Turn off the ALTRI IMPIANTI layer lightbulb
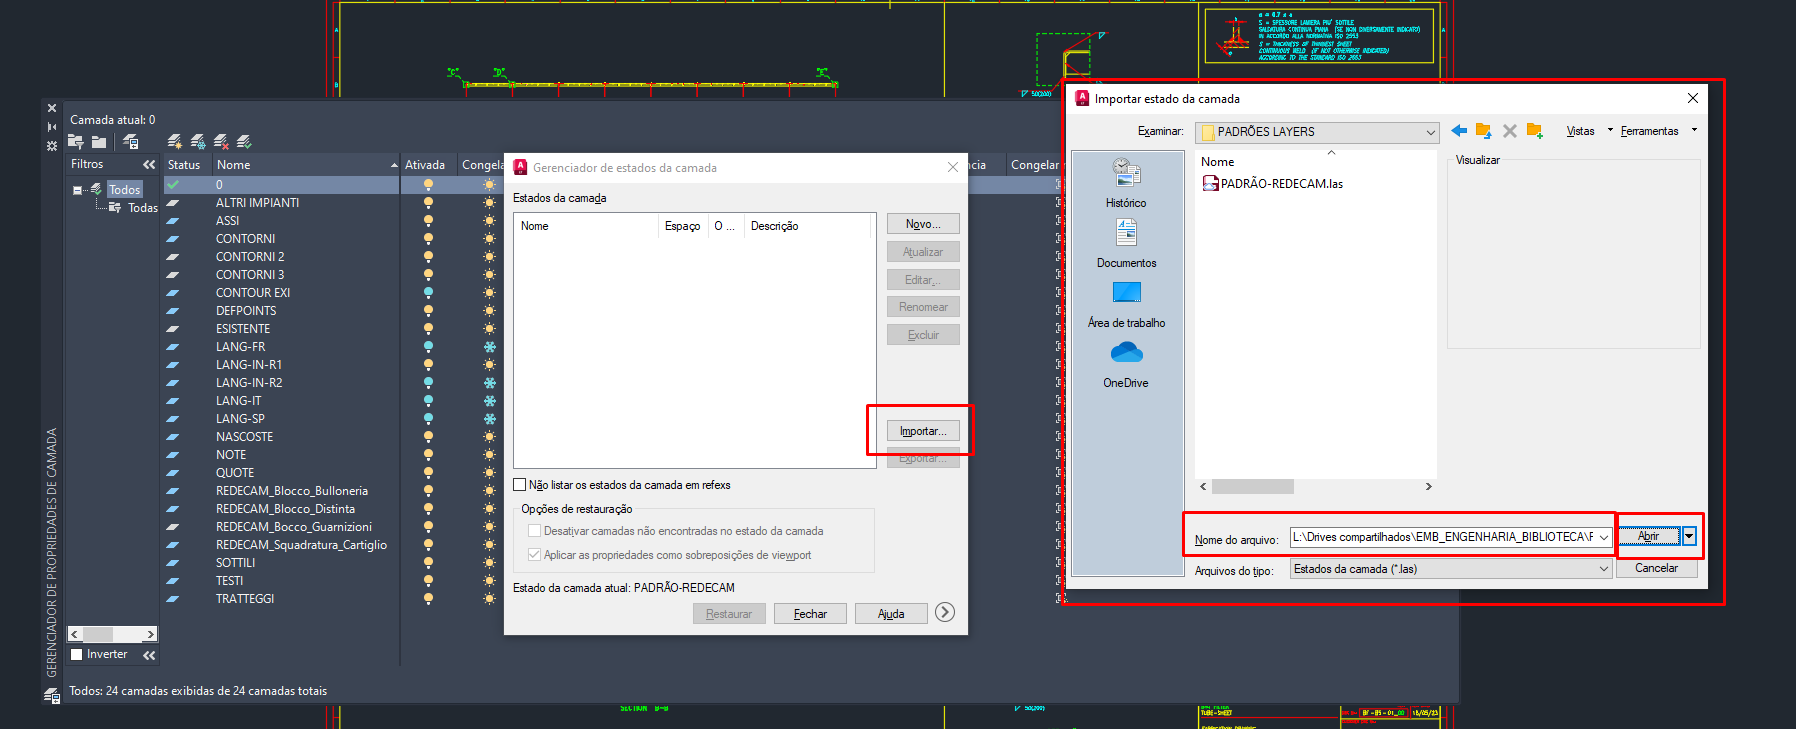Screen dimensions: 1796x729 pyautogui.click(x=428, y=203)
